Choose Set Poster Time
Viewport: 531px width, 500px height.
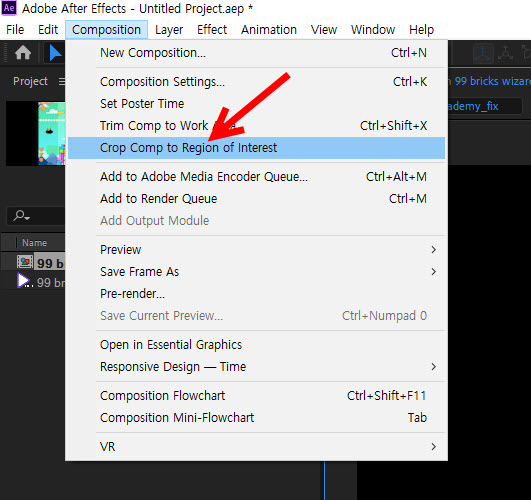256,104
